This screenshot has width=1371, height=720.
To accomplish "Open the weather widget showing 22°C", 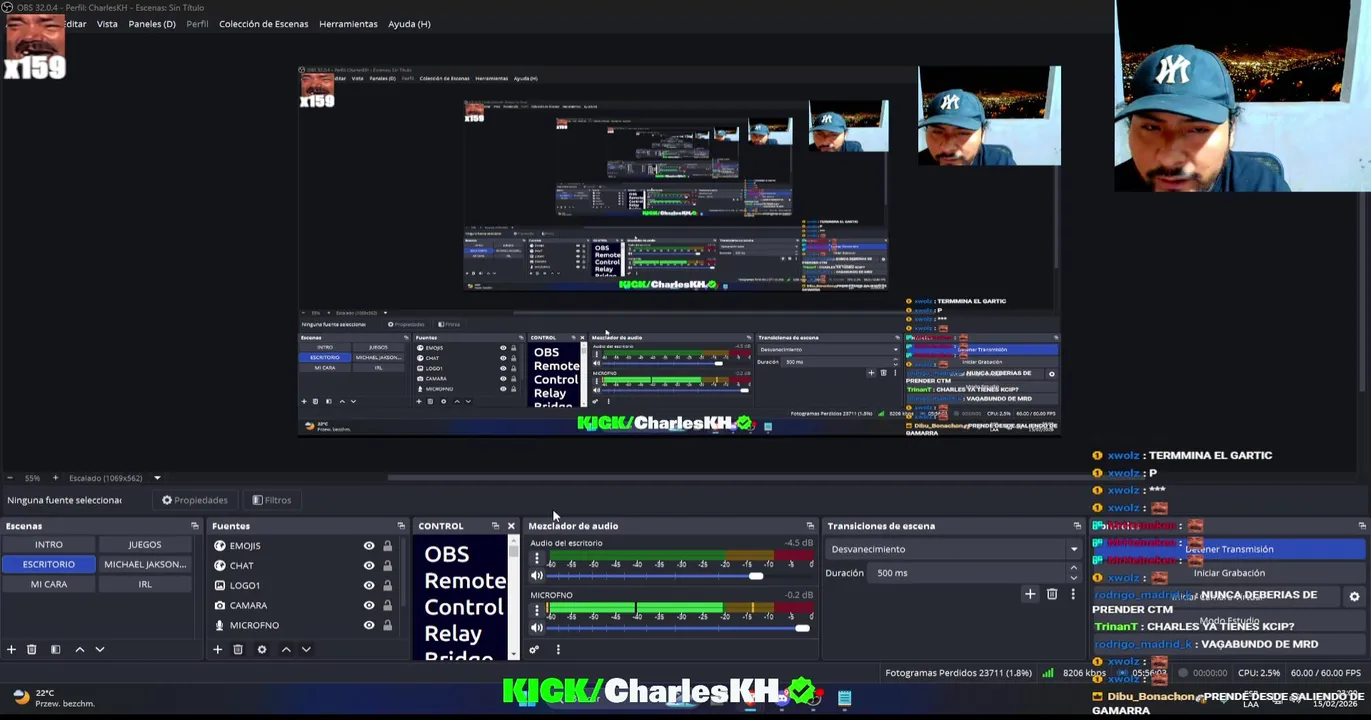I will tap(55, 697).
